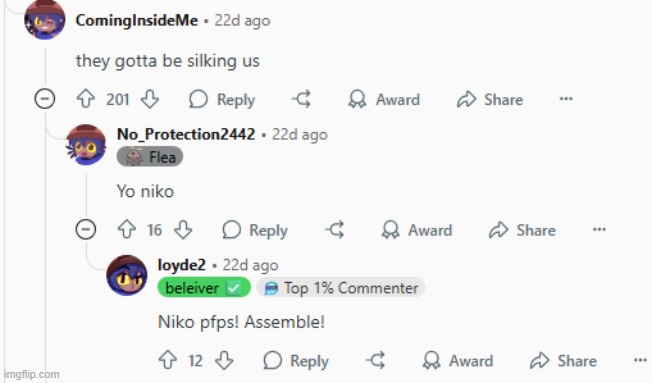652x383 pixels.
Task: Downvote the "Yo niko" comment
Action: coord(183,230)
